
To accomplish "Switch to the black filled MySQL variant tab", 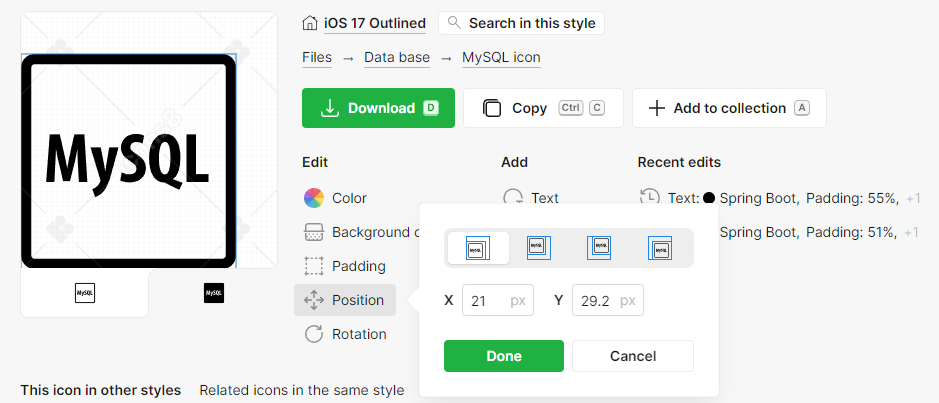I will [x=213, y=293].
